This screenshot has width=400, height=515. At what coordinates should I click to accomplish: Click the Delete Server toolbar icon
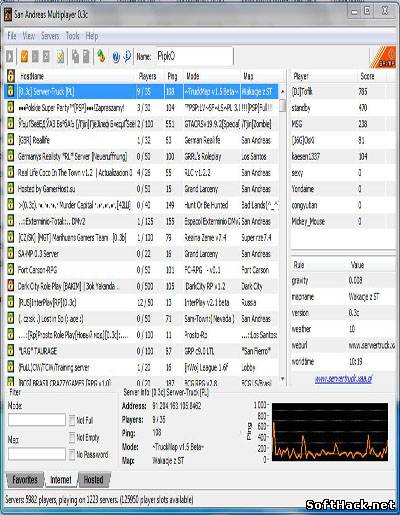pyautogui.click(x=35, y=56)
